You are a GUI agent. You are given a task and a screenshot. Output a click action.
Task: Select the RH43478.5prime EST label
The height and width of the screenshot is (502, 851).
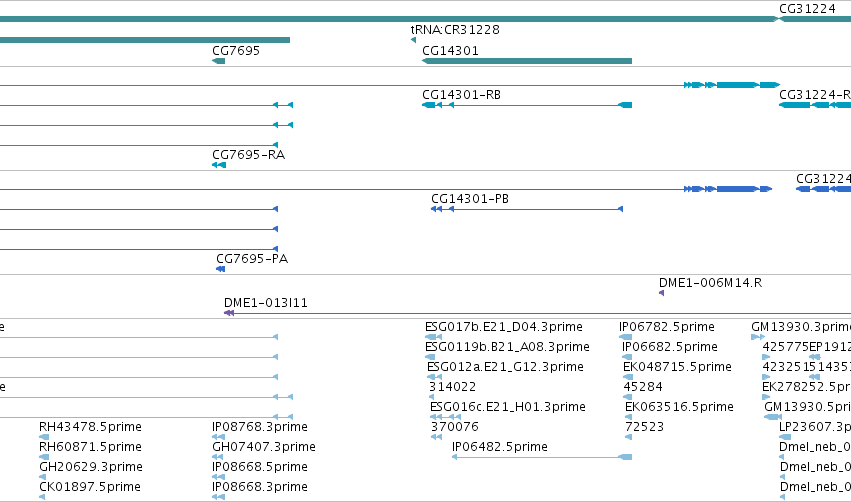[90, 427]
